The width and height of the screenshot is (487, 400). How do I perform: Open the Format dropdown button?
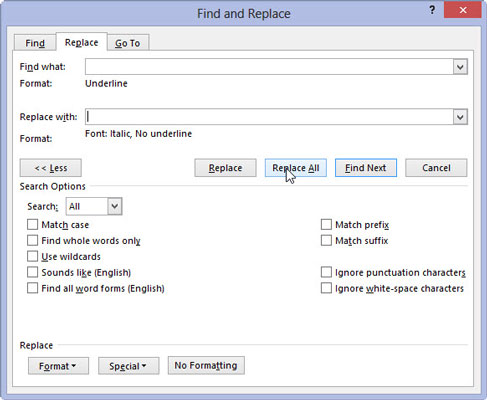pos(58,366)
